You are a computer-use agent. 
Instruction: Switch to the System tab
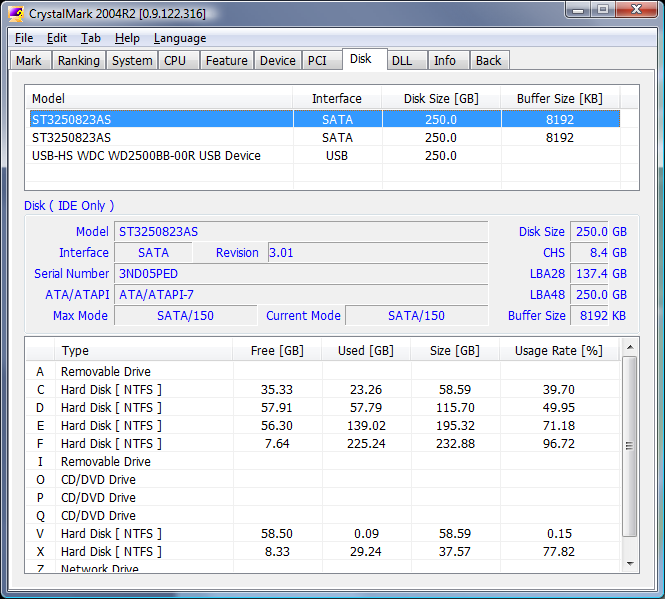click(x=132, y=60)
